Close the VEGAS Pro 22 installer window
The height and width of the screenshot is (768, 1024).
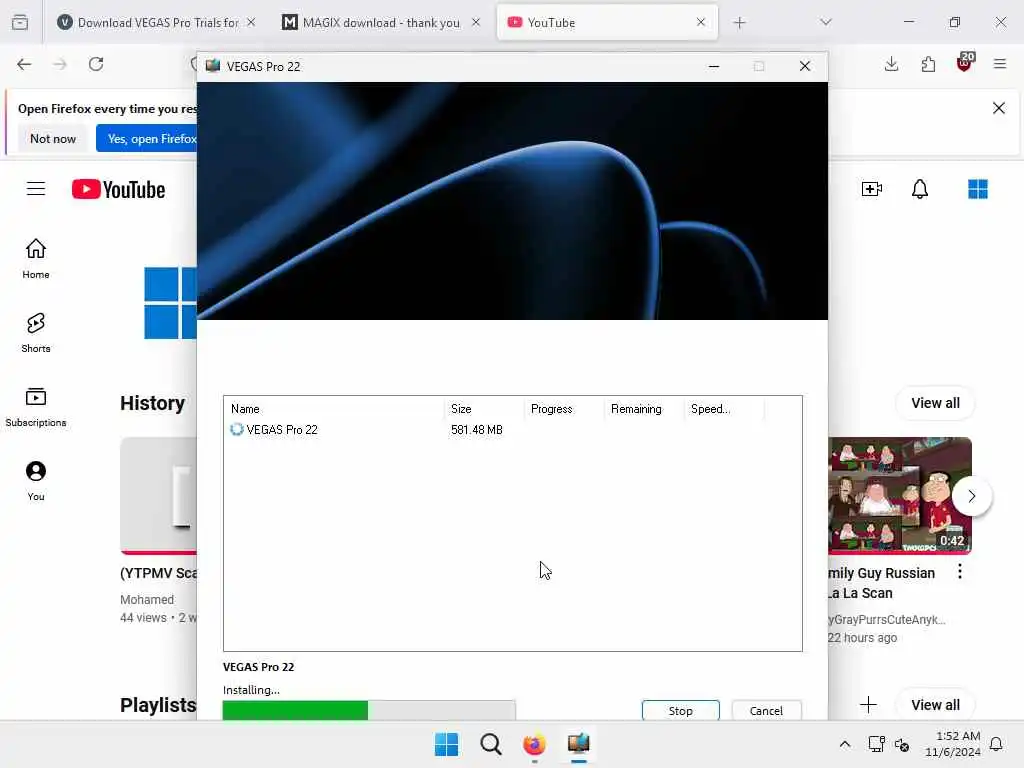[805, 66]
